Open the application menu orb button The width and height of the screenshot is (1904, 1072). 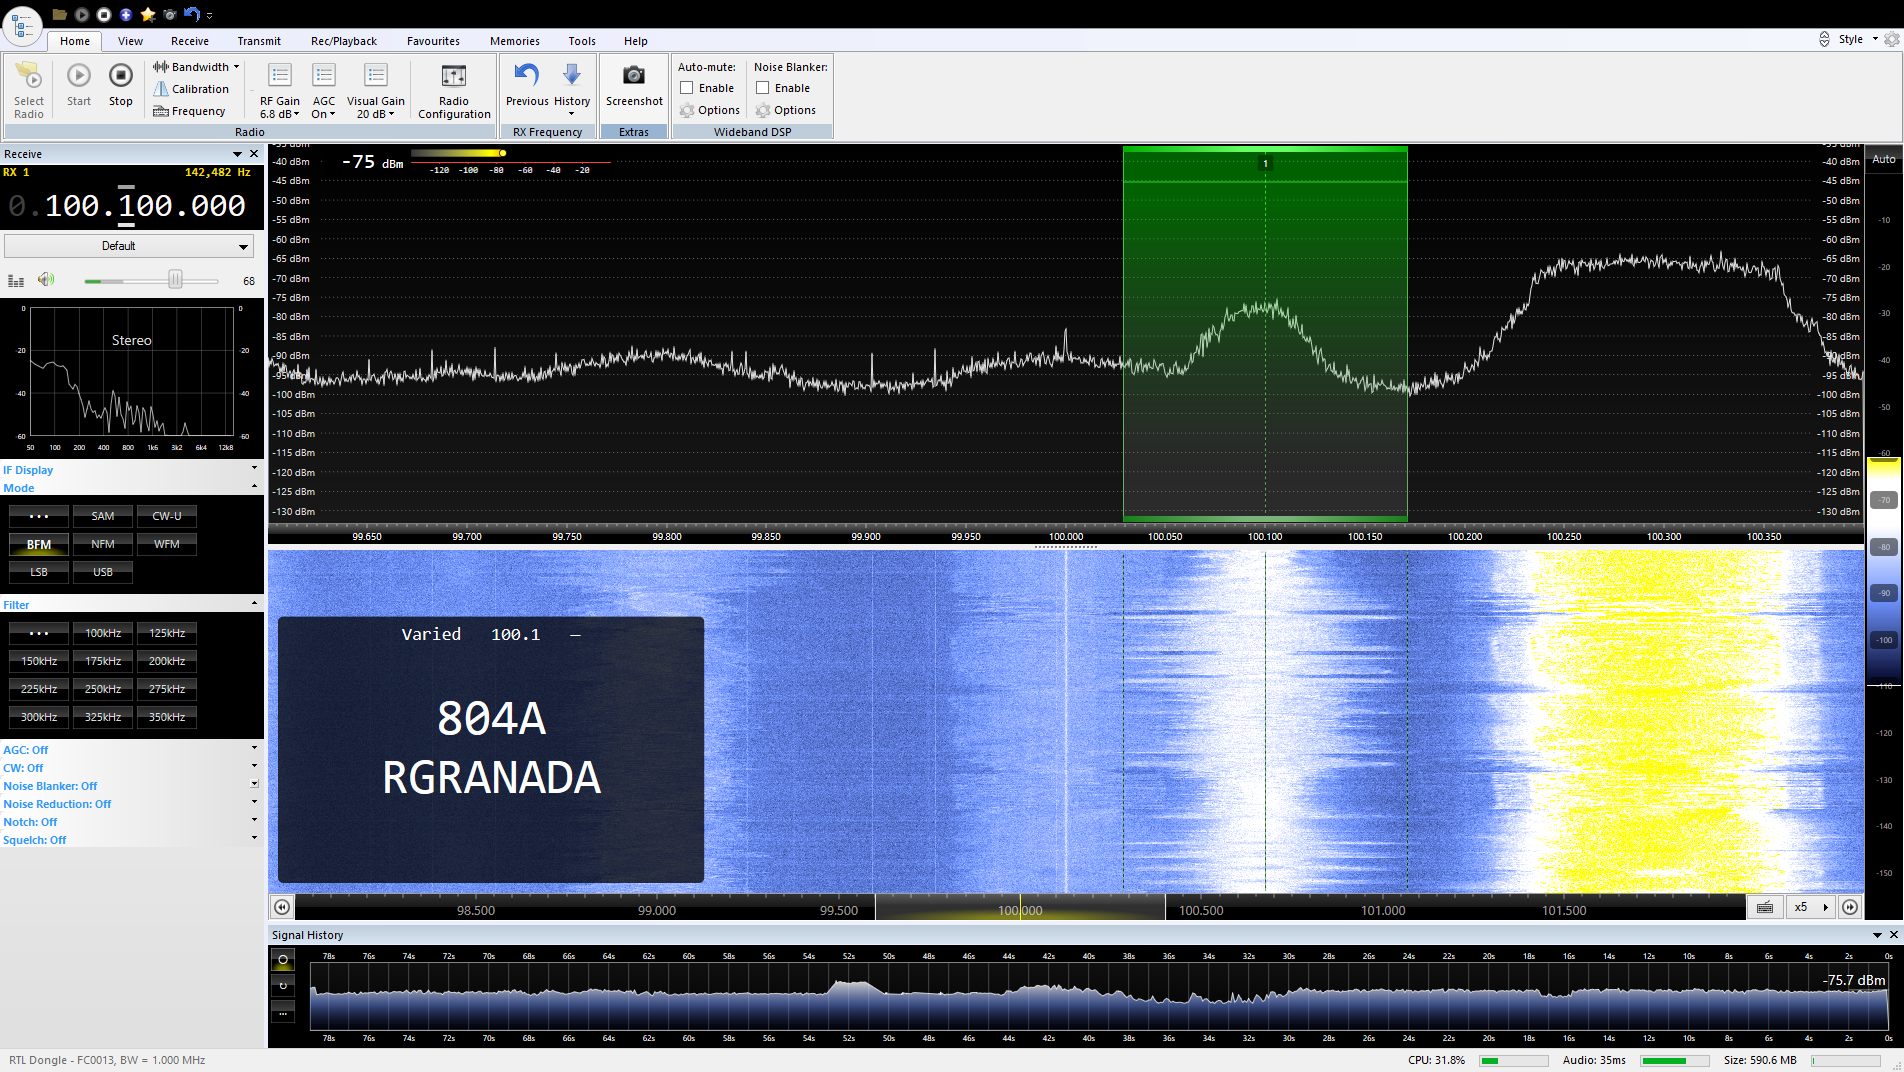(x=22, y=24)
